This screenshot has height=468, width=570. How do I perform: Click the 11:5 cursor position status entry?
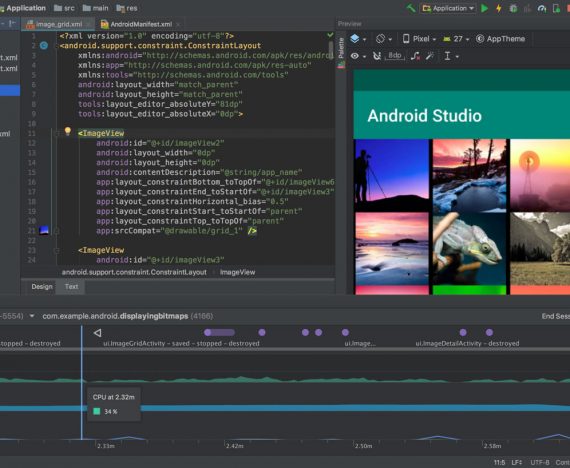499,463
